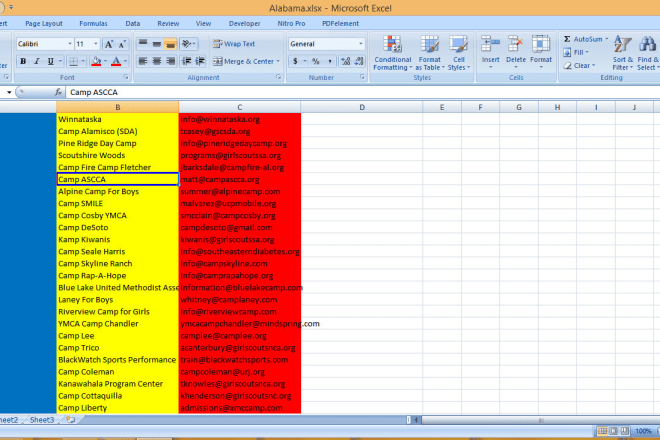Open the Fill Color dropdown arrow
The height and width of the screenshot is (440, 660).
point(105,61)
